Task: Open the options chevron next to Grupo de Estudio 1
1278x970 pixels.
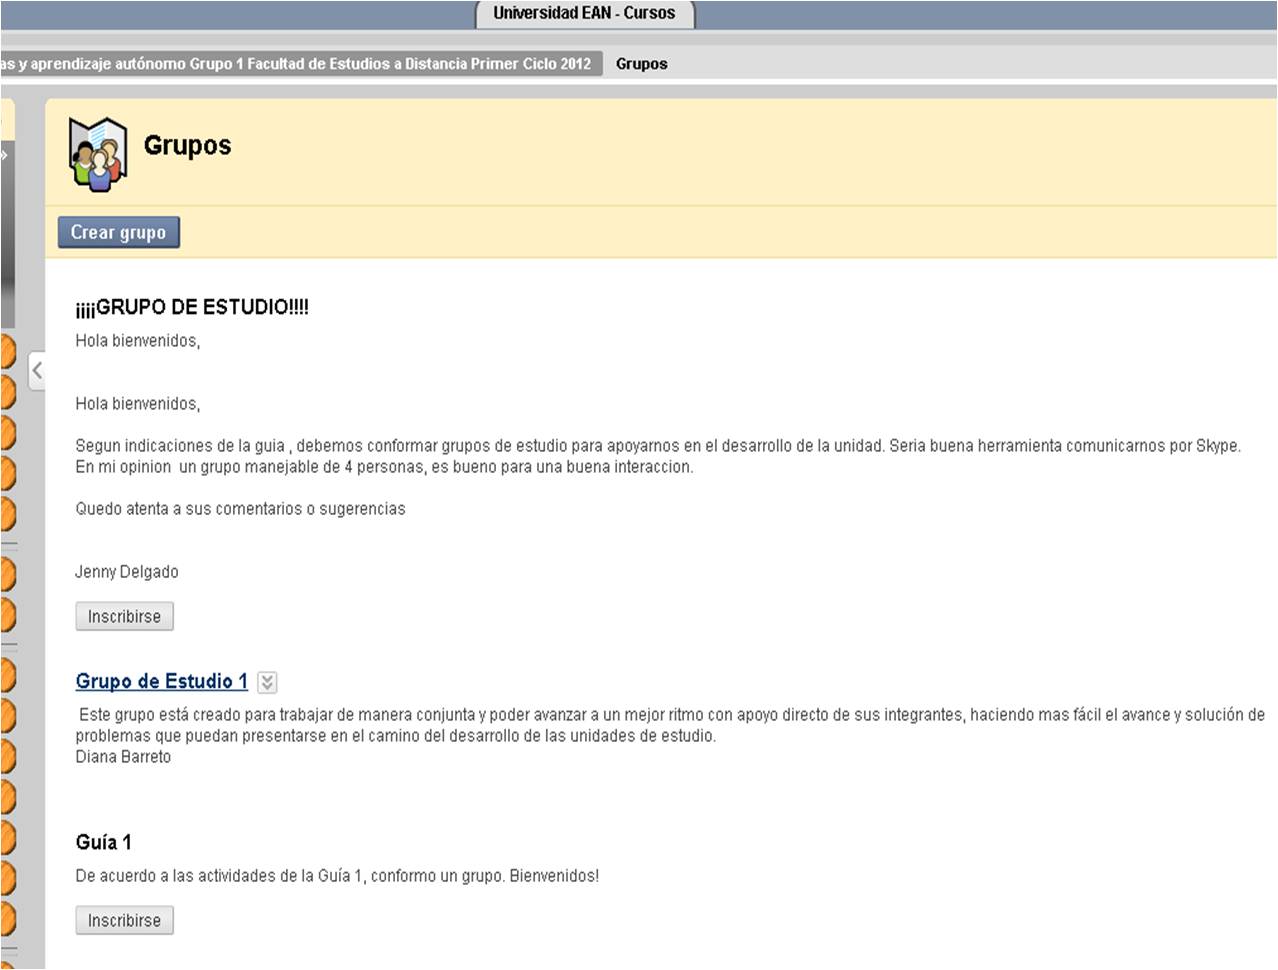Action: tap(267, 683)
